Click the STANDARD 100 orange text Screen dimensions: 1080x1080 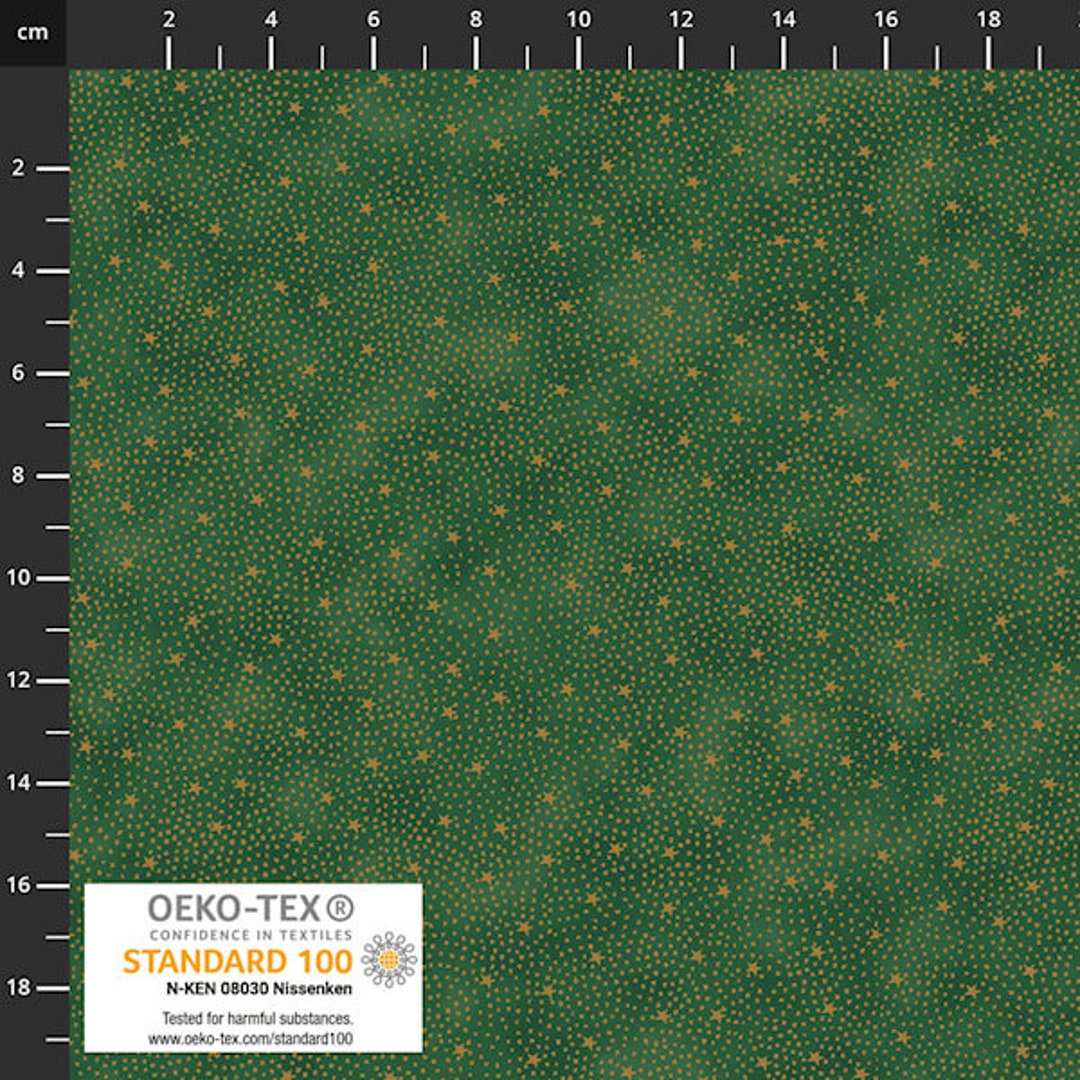[x=238, y=960]
